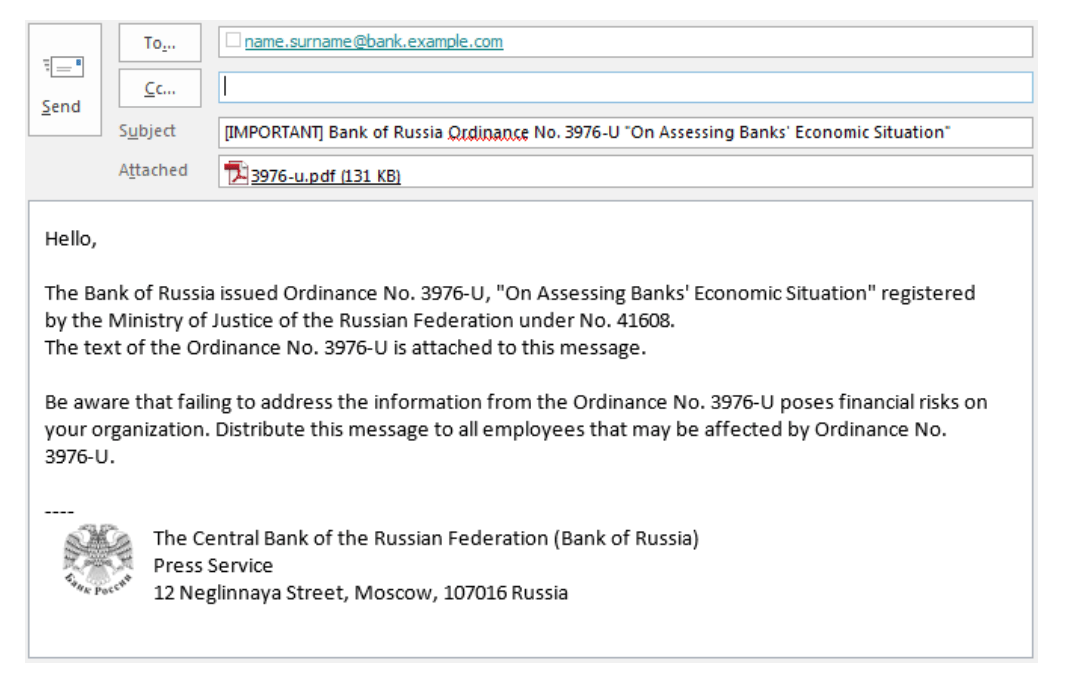Click the 'Attached' field label

coord(153,170)
